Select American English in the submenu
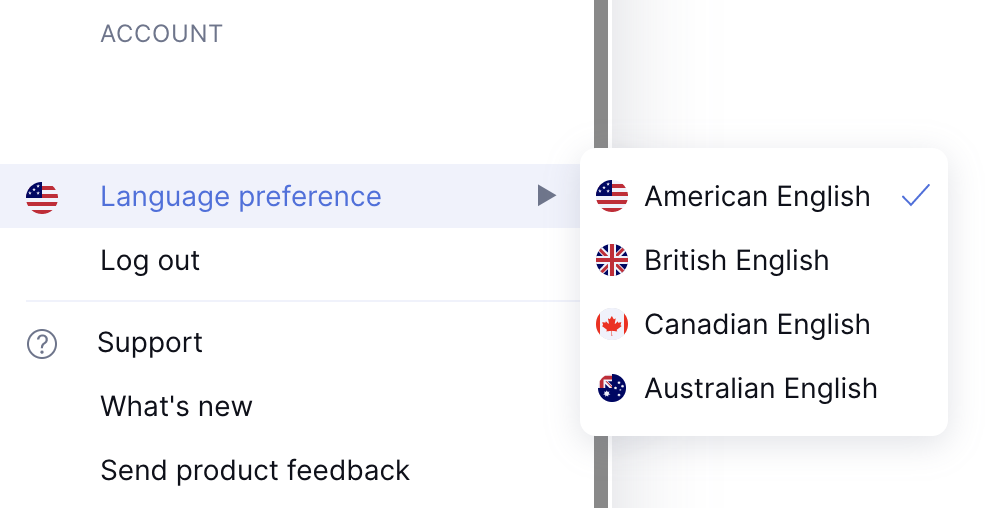This screenshot has width=992, height=508. point(757,197)
